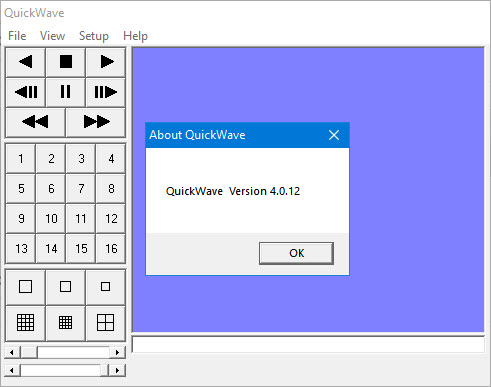Viewport: 491px width, 387px height.
Task: Select camera channel 3
Action: click(x=81, y=159)
